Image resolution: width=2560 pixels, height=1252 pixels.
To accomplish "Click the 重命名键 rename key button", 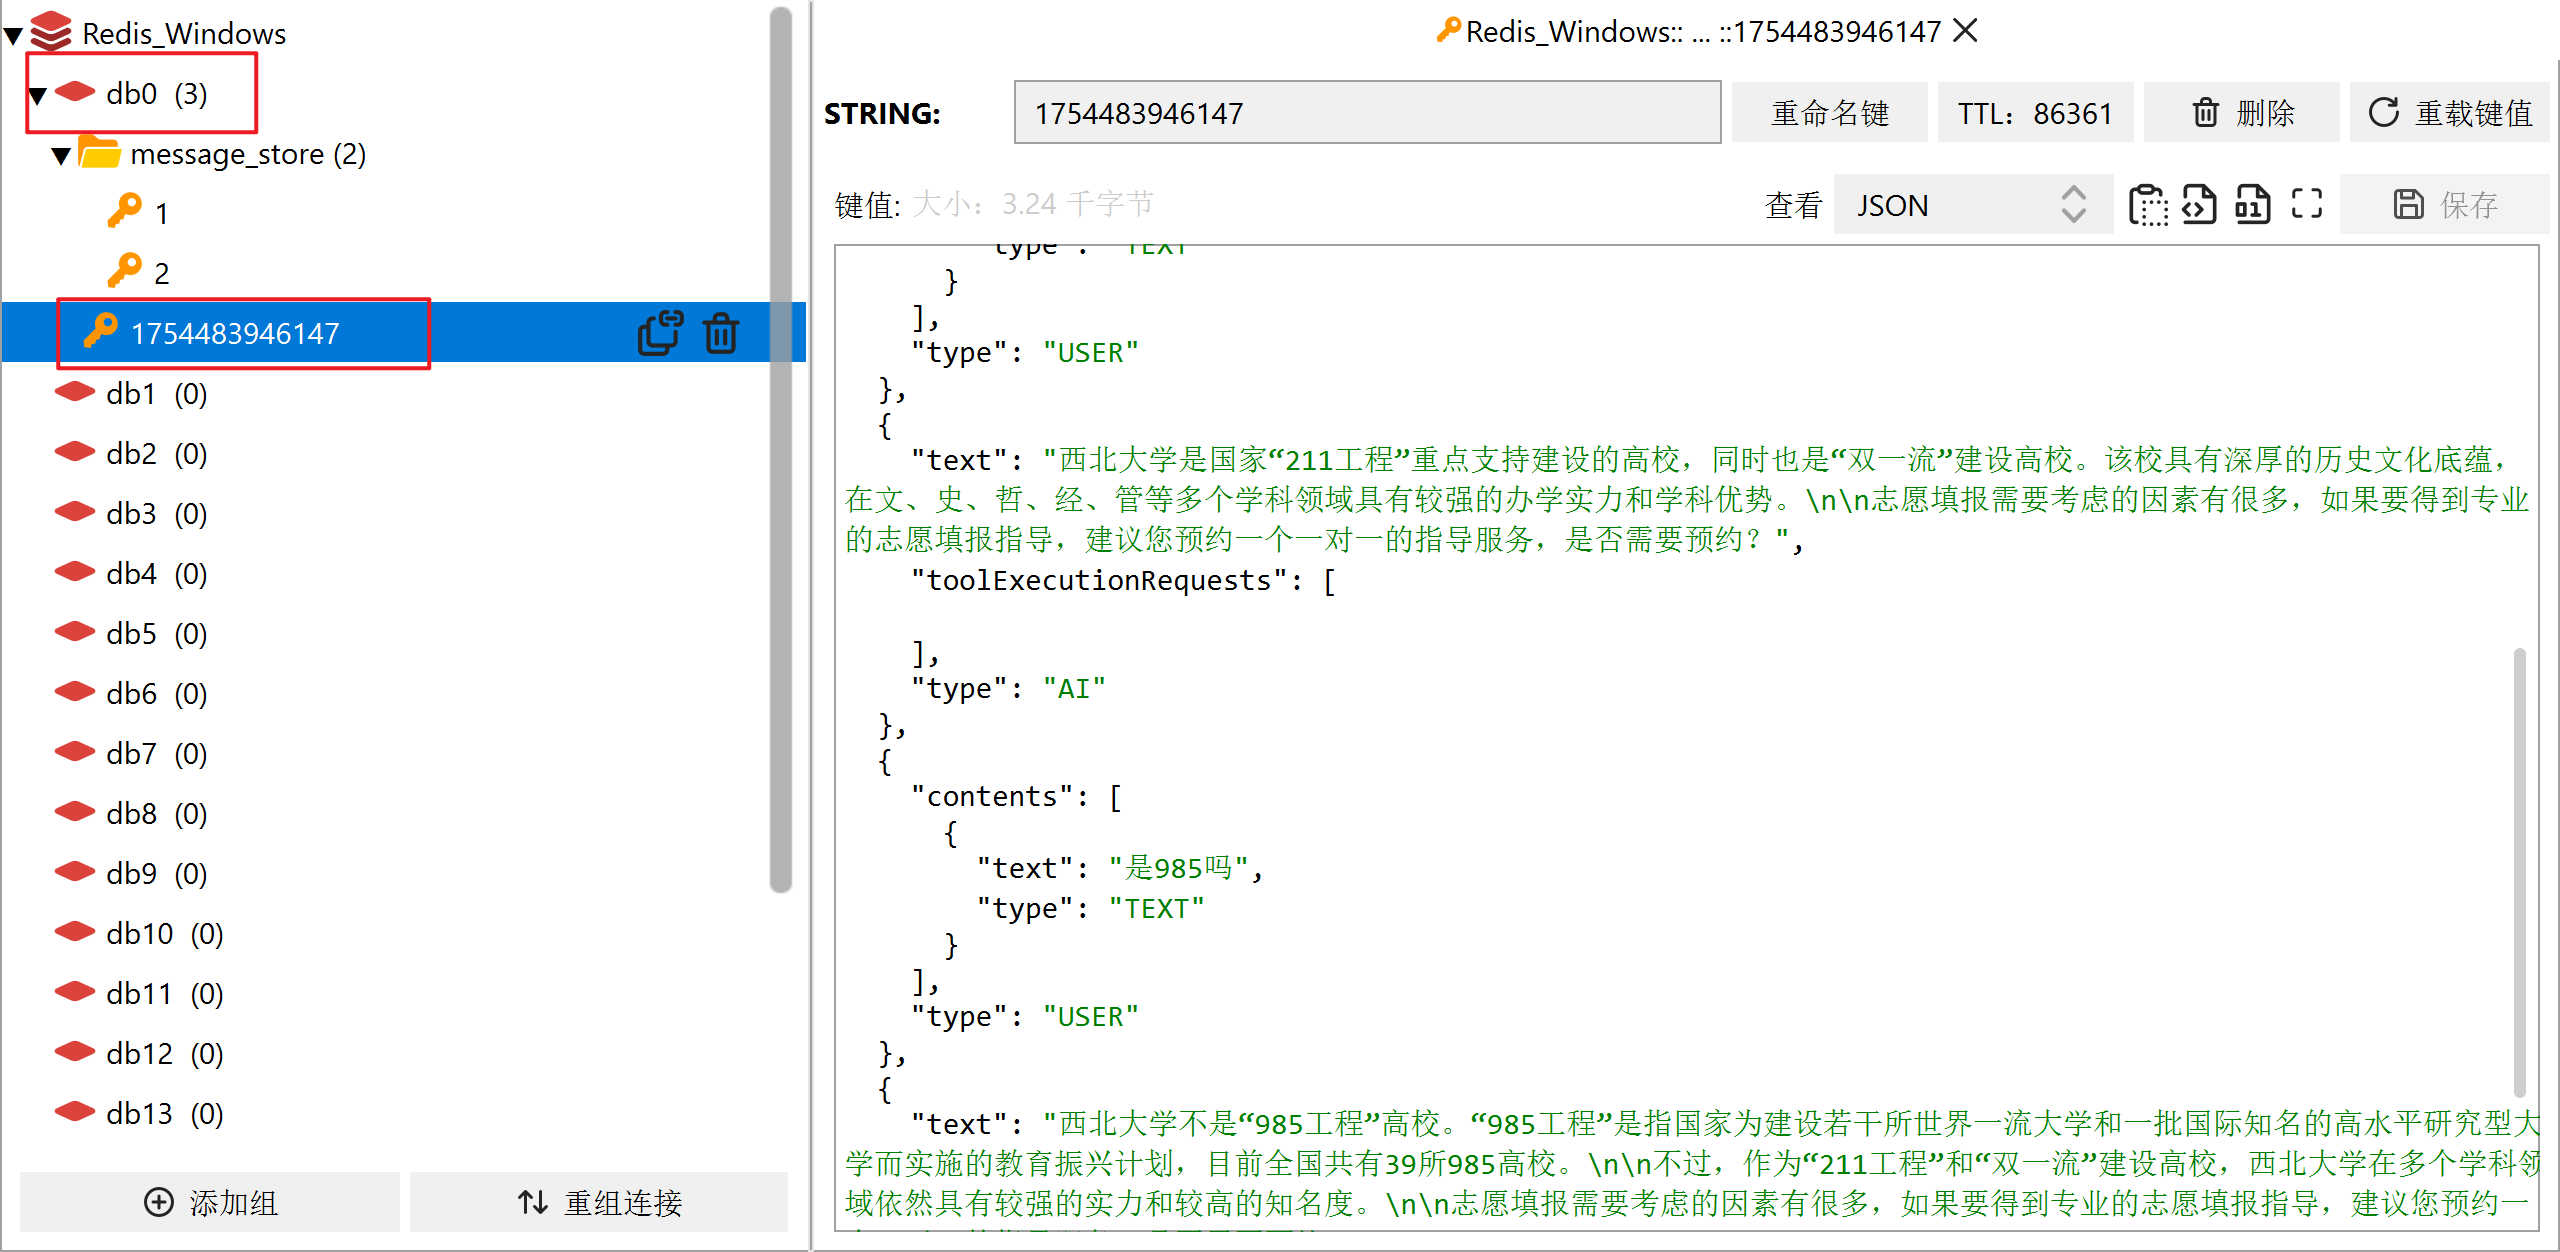I will click(1828, 113).
